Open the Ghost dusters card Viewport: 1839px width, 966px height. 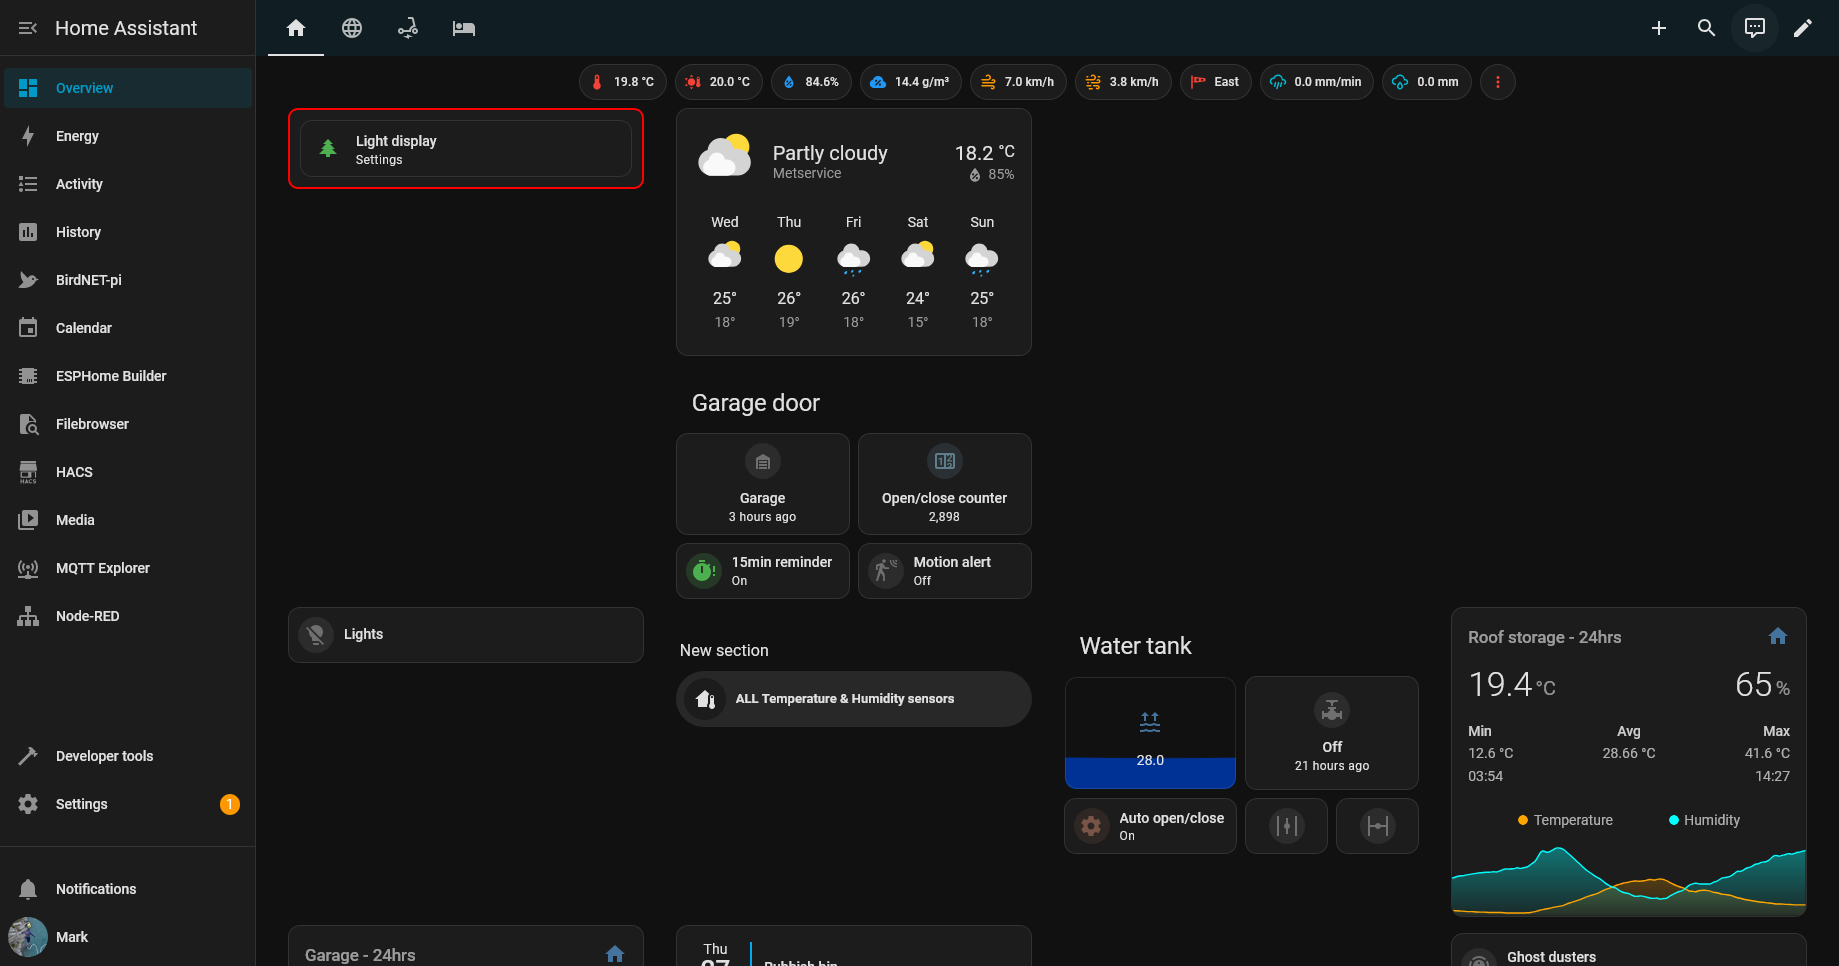pos(1629,952)
